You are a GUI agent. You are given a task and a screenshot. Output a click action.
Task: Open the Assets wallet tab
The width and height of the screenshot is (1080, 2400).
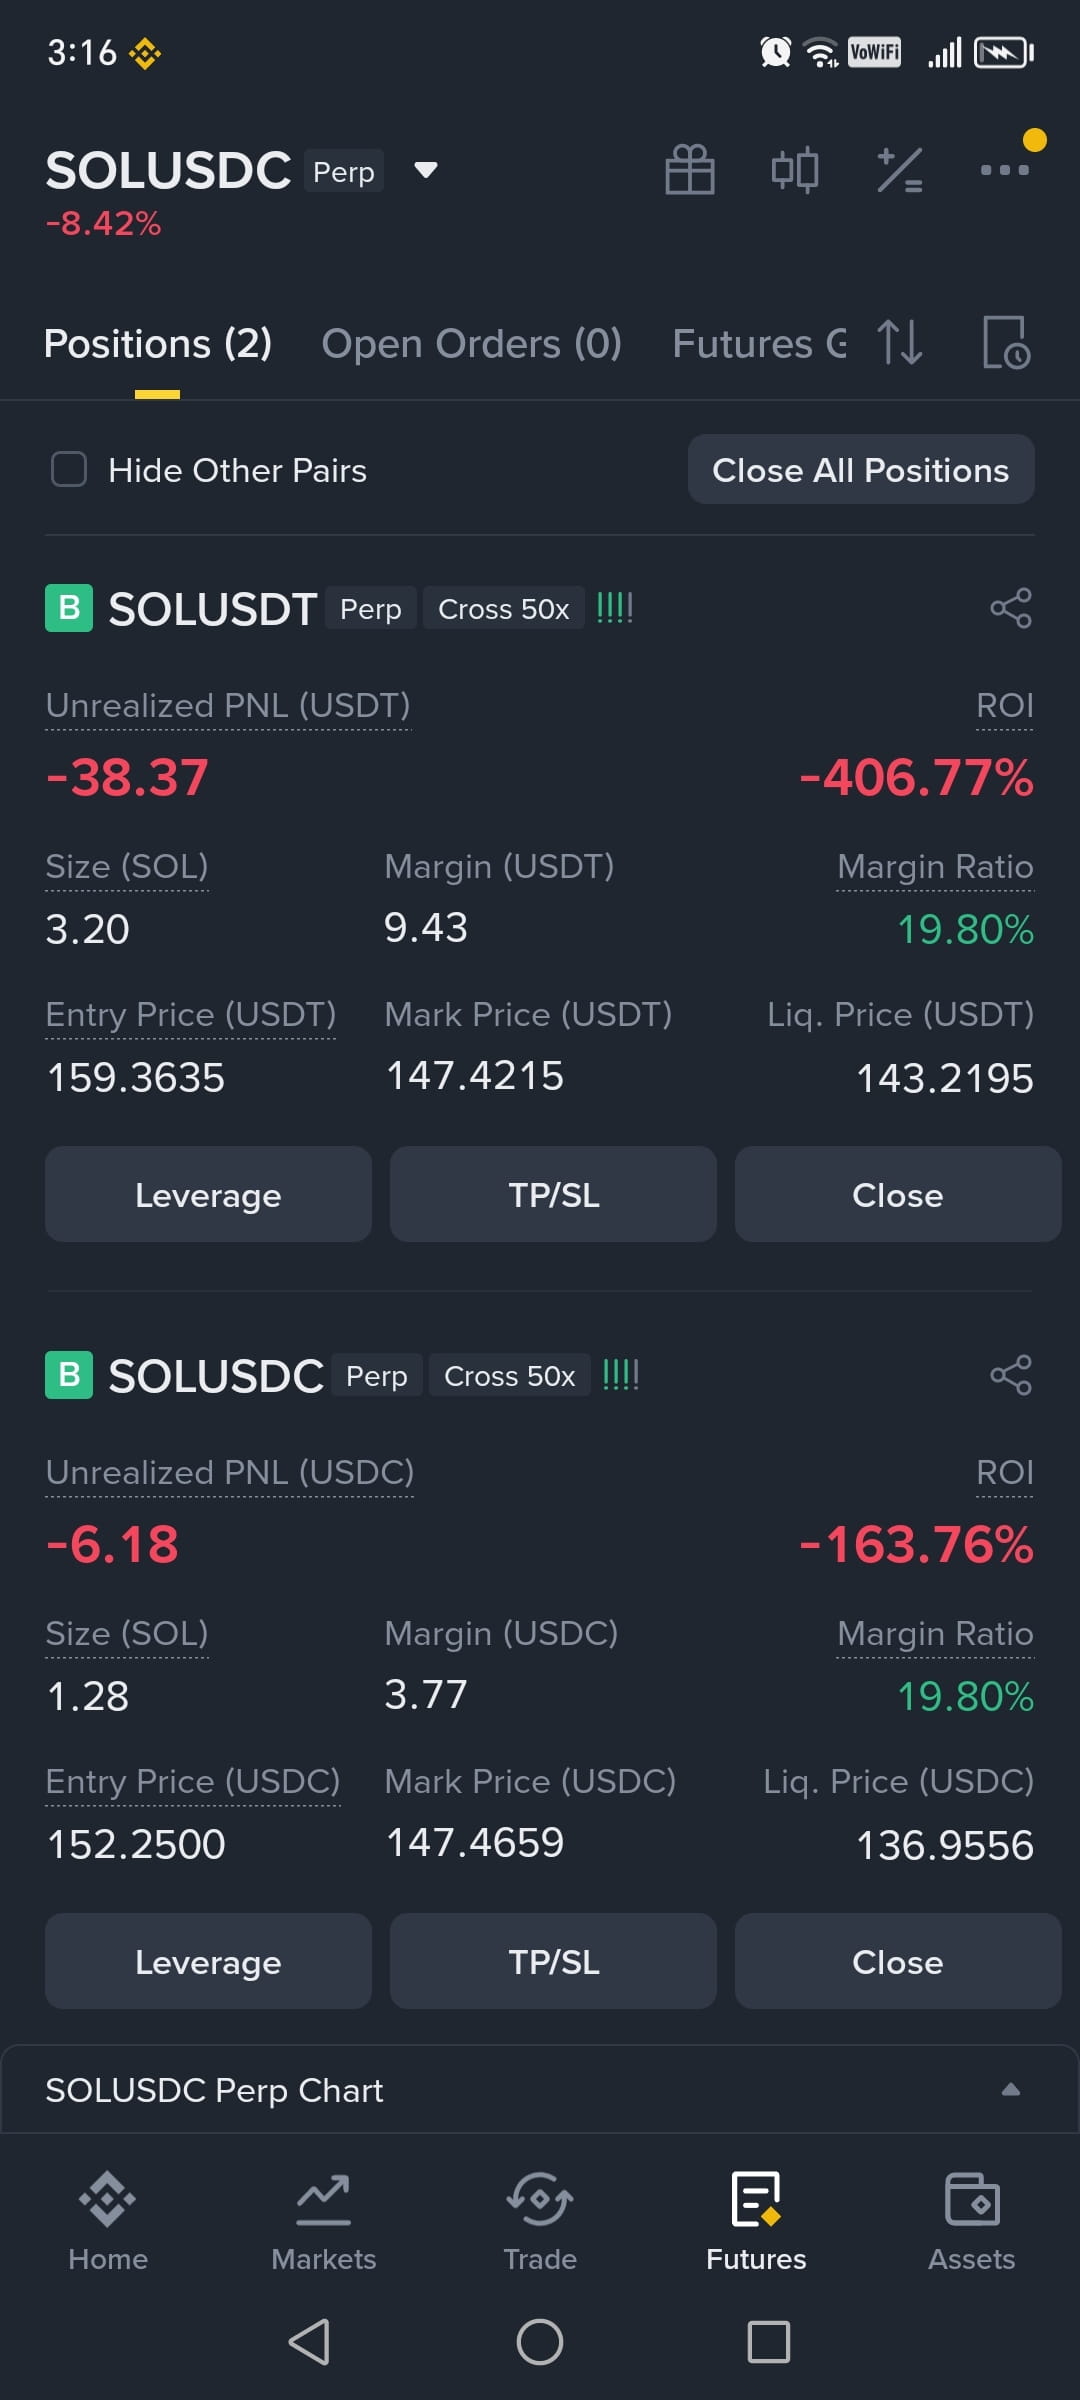click(971, 2222)
